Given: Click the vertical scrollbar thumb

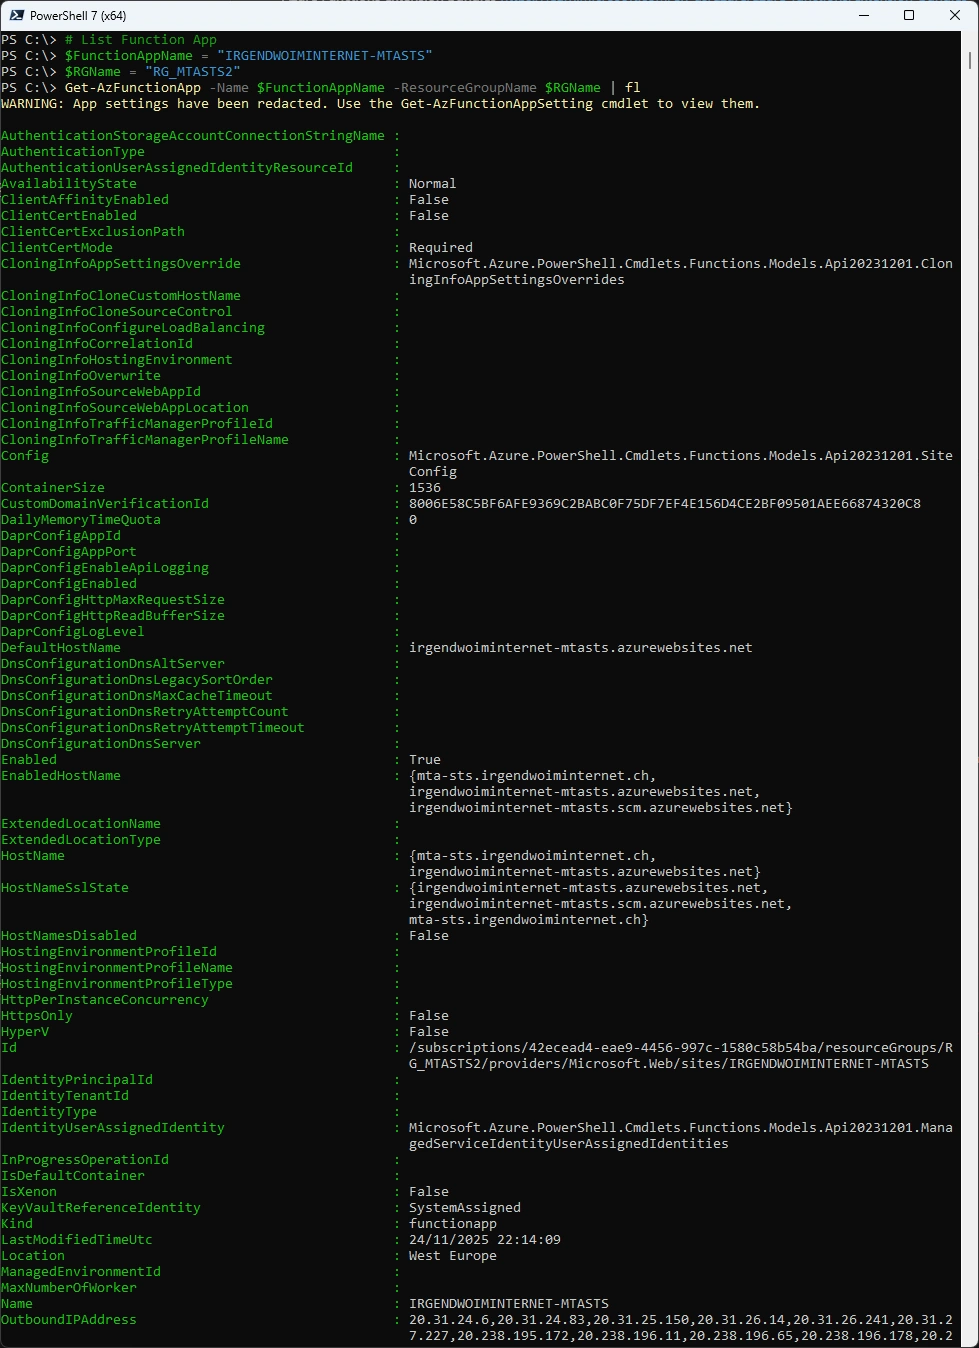Looking at the screenshot, I should [x=971, y=60].
